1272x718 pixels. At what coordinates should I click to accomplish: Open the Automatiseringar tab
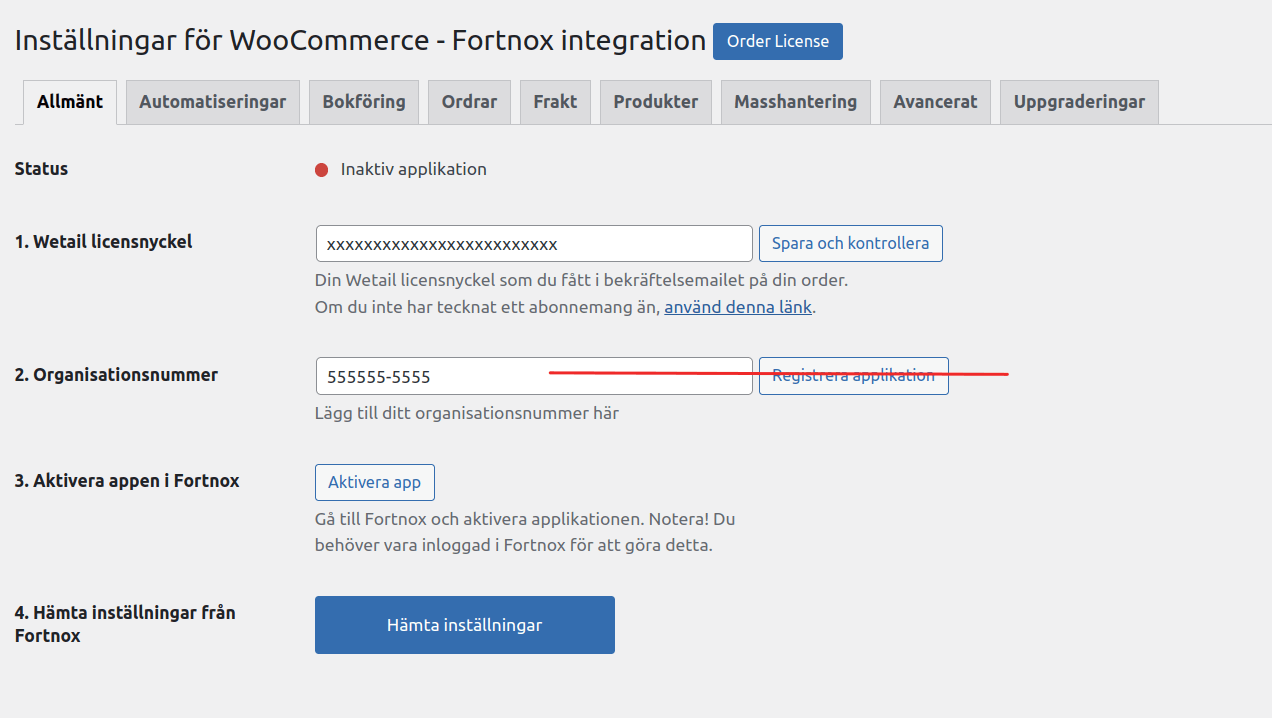pos(212,102)
